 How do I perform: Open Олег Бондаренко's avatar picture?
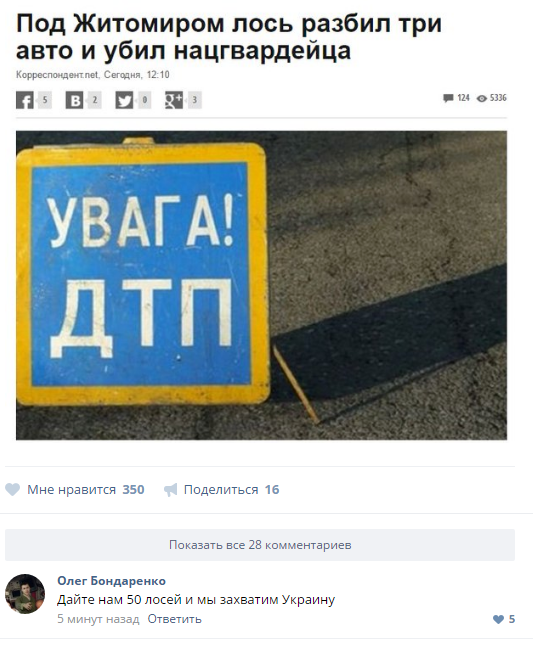[x=25, y=594]
